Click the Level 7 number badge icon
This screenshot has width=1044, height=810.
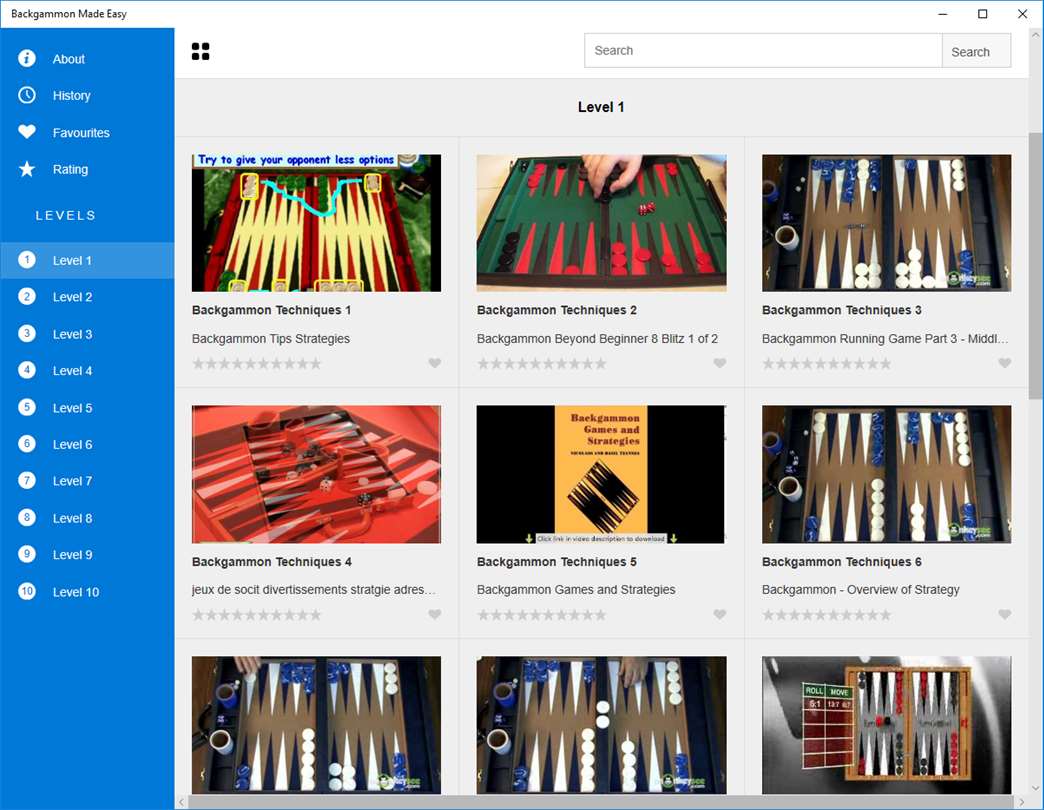pyautogui.click(x=27, y=481)
